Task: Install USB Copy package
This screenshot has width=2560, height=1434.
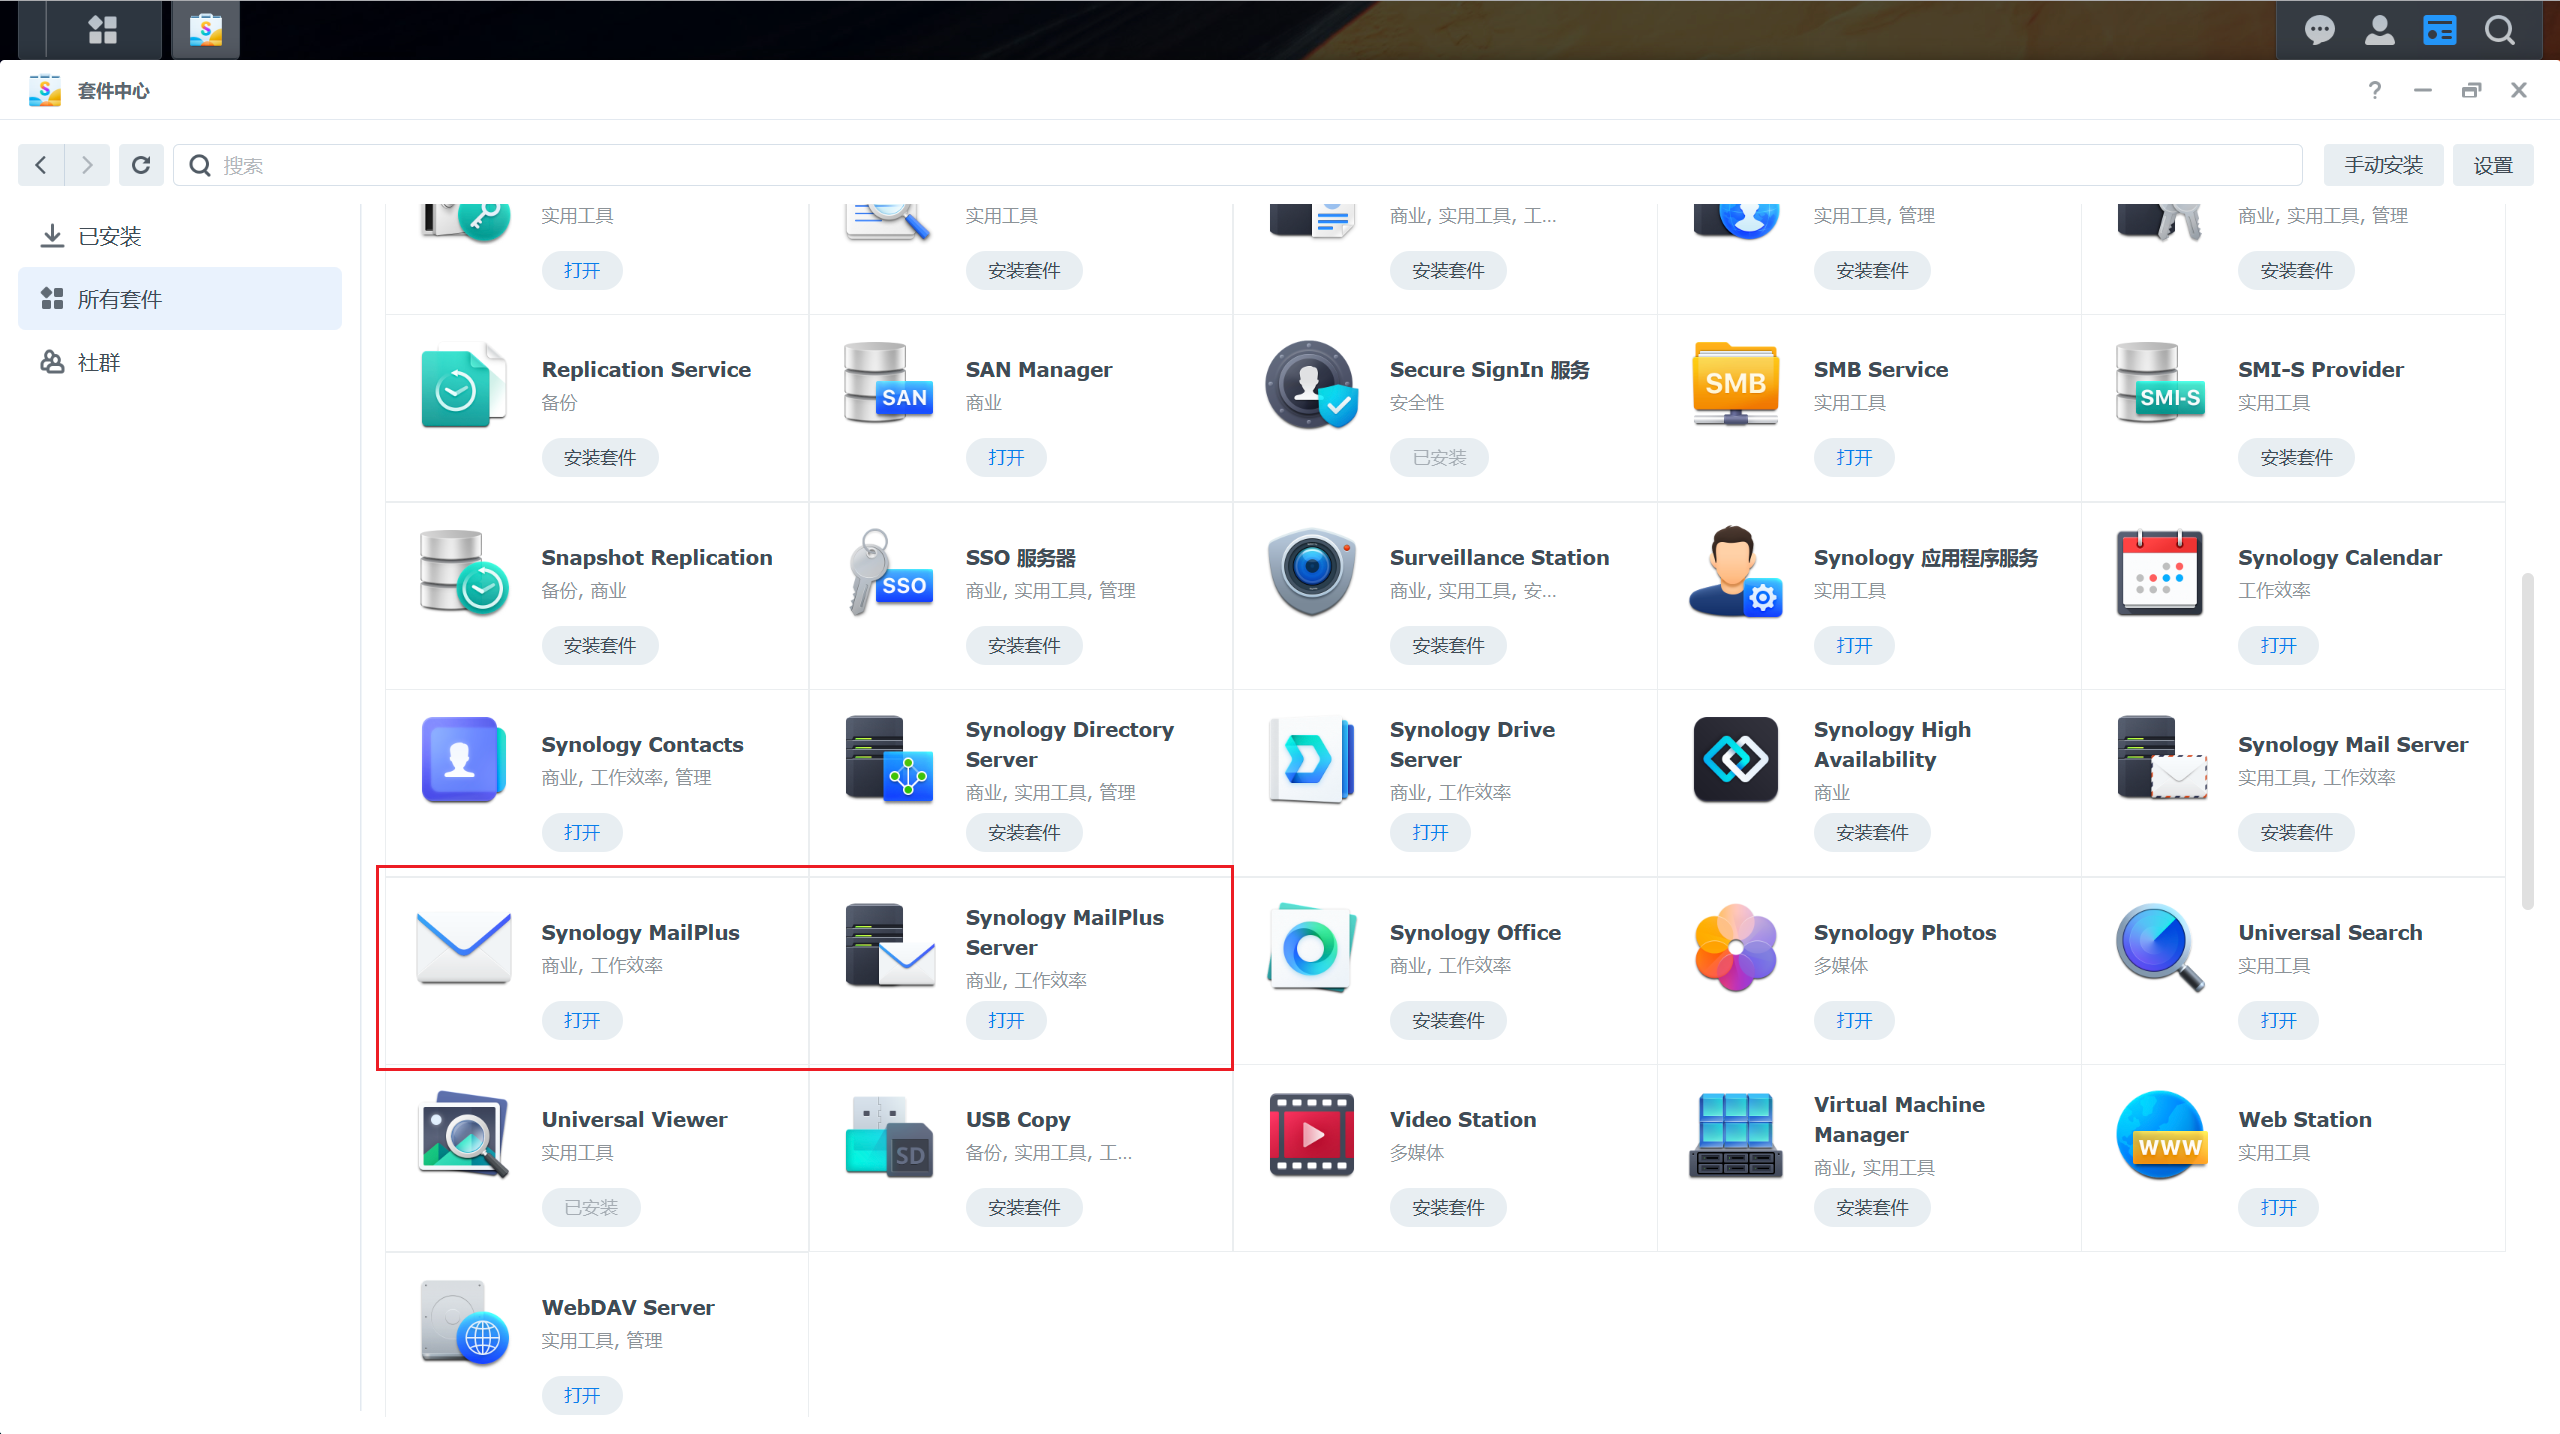Action: pyautogui.click(x=1024, y=1208)
